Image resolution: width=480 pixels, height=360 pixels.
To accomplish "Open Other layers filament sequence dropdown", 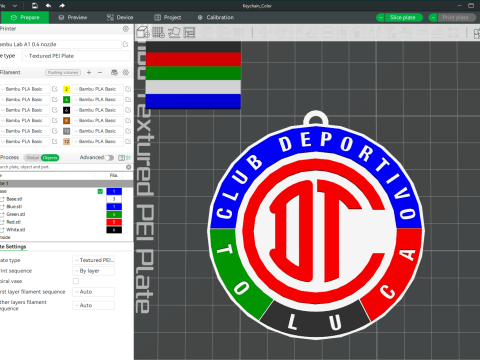I will pos(94,305).
